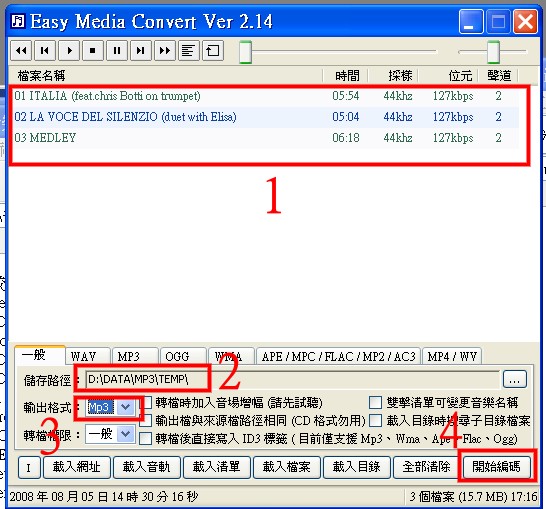Screen dimensions: 546x509
Task: Start playback with the play button
Action: [69, 51]
